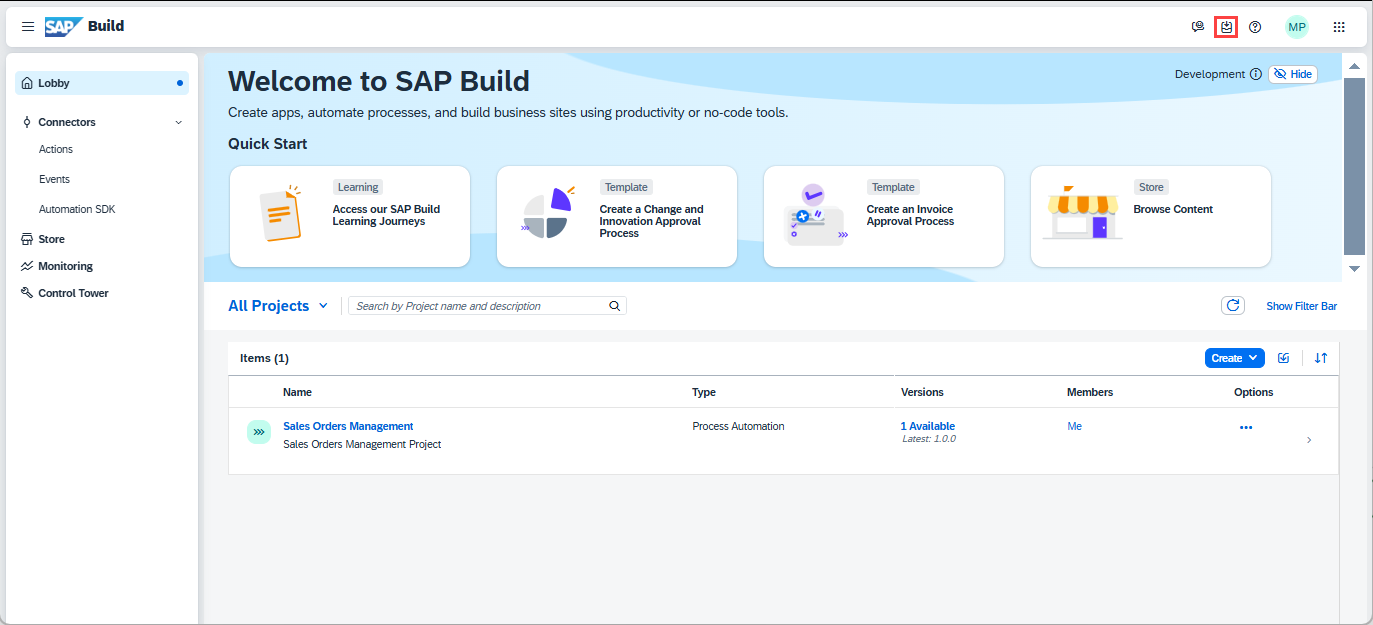Viewport: 1373px width, 625px height.
Task: Click the Name column header
Action: coord(297,392)
